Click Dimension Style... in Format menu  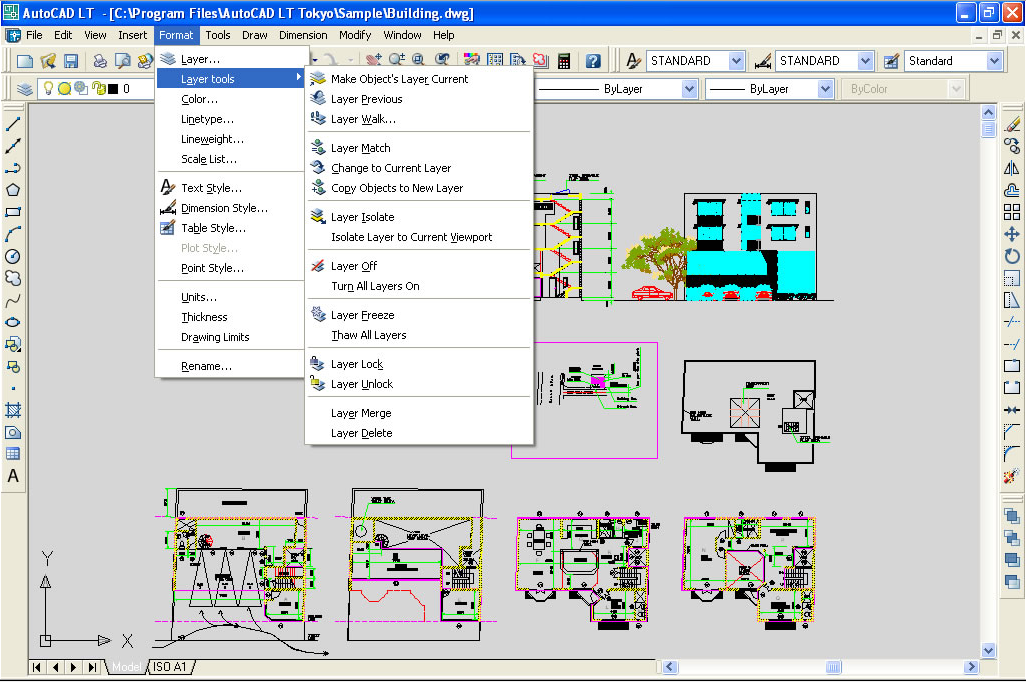tap(232, 208)
